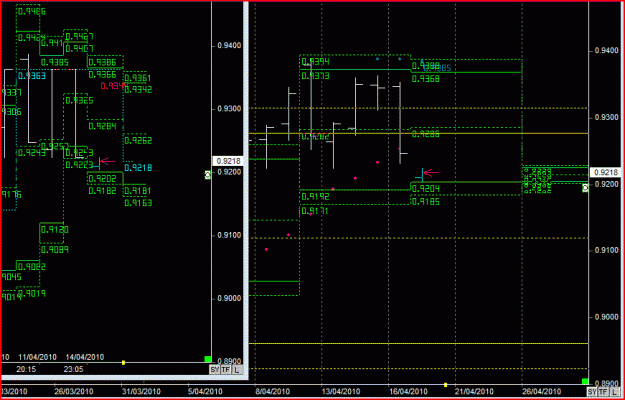Click the 0.9019 level label

coord(30,294)
